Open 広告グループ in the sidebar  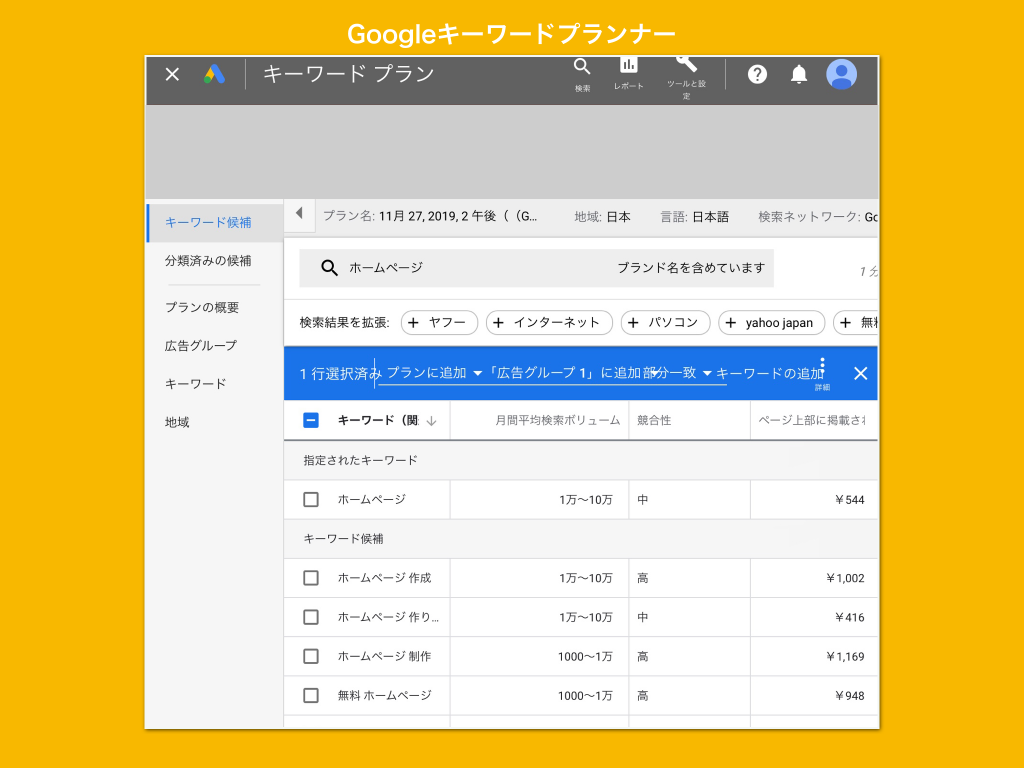(200, 345)
